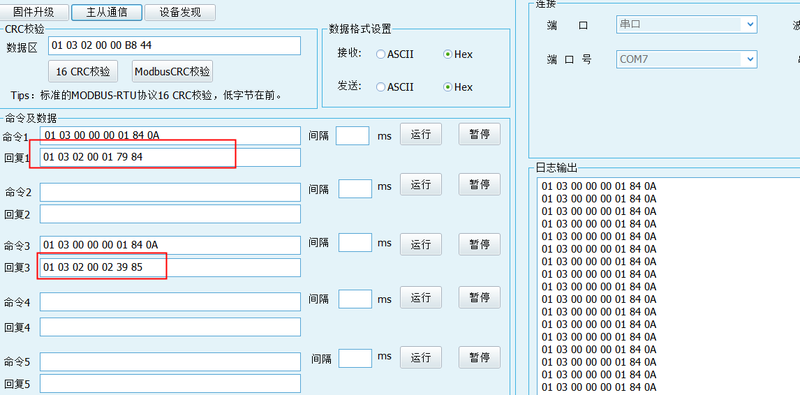Click the 命令2 间隔 ms field

pos(355,188)
